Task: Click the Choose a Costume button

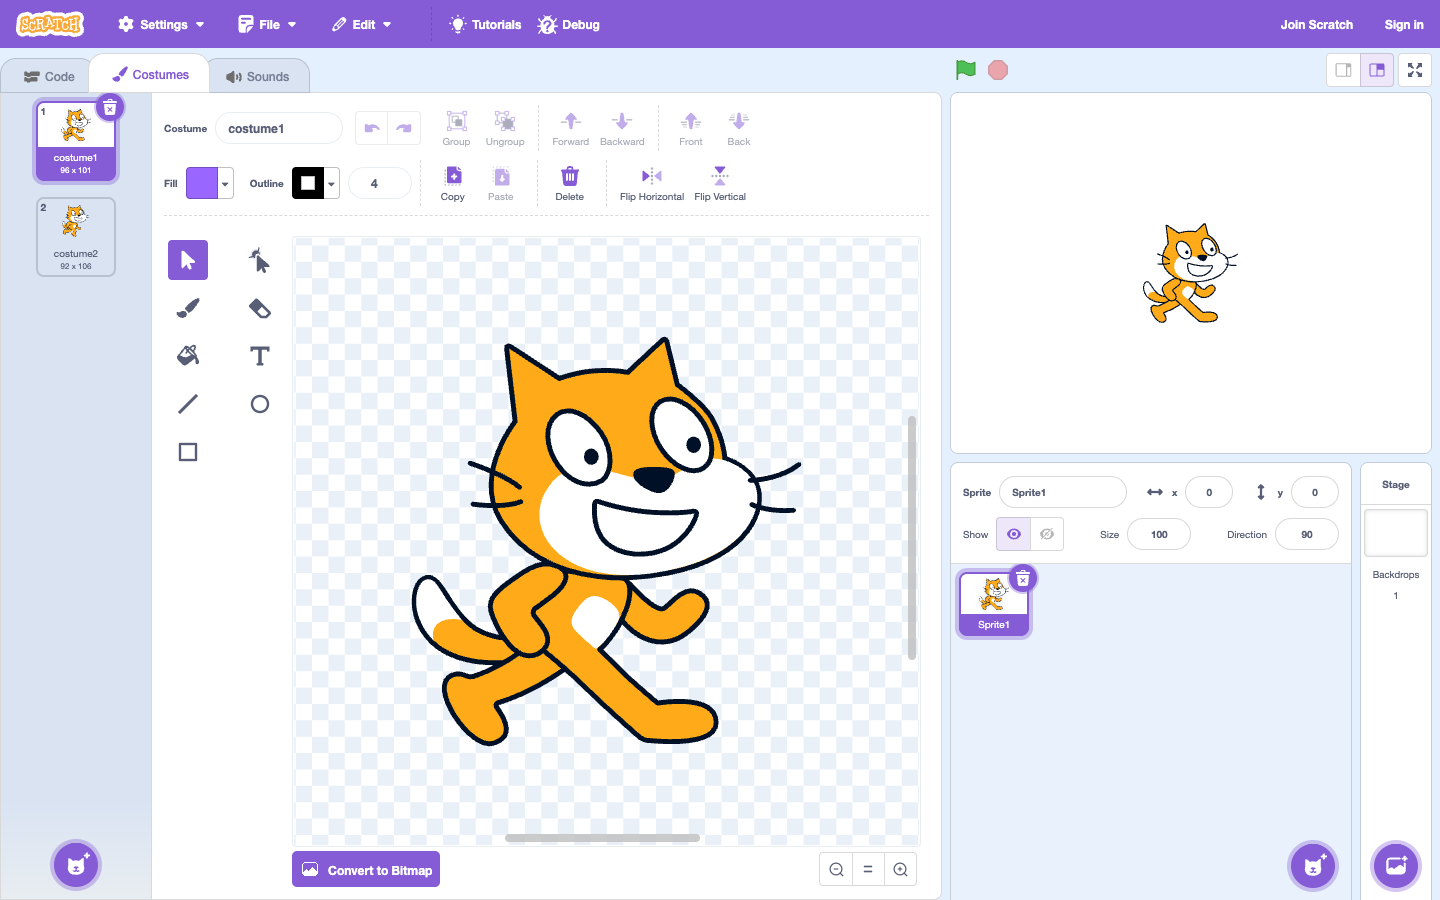Action: coord(76,865)
